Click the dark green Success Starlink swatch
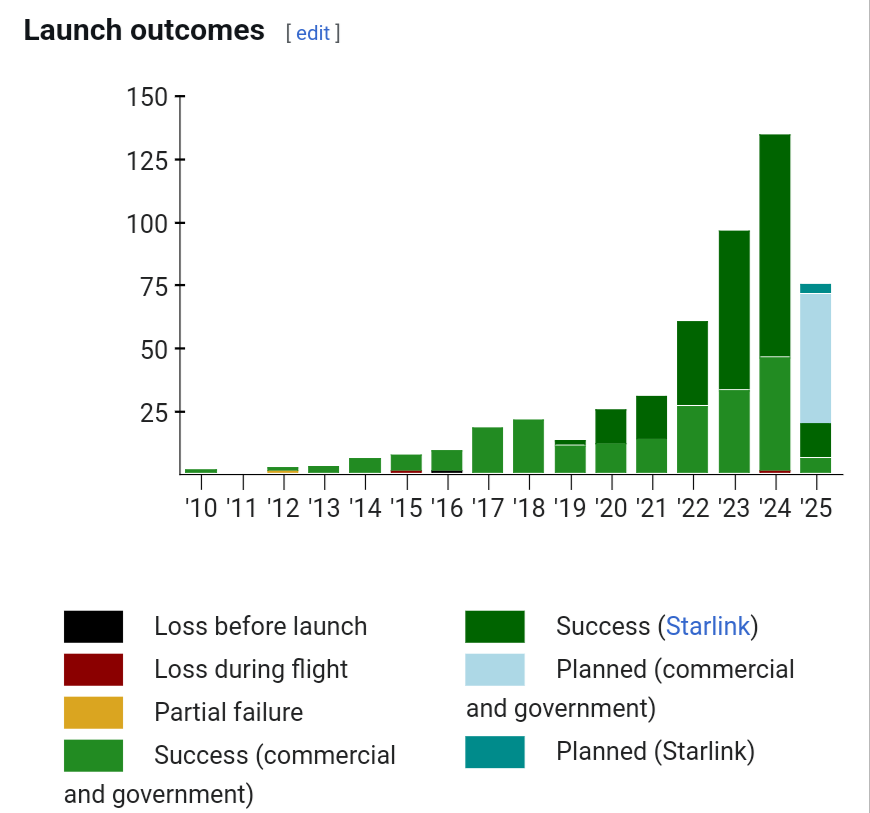Viewport: 870px width, 813px height. click(x=495, y=627)
